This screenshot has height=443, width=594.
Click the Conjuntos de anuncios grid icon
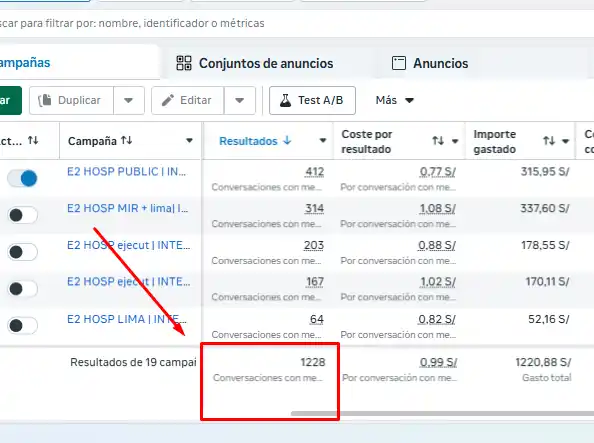184,63
